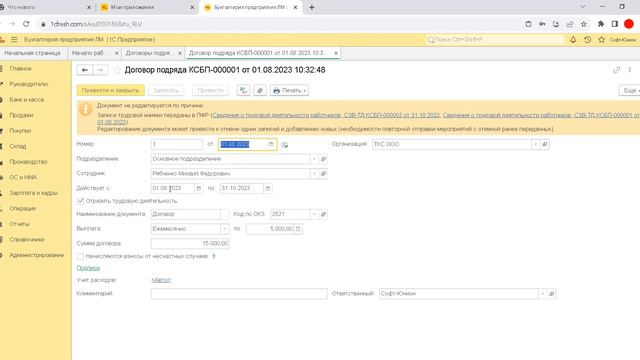The width and height of the screenshot is (640, 360).
Task: Click the Номер field
Action: tap(177, 144)
